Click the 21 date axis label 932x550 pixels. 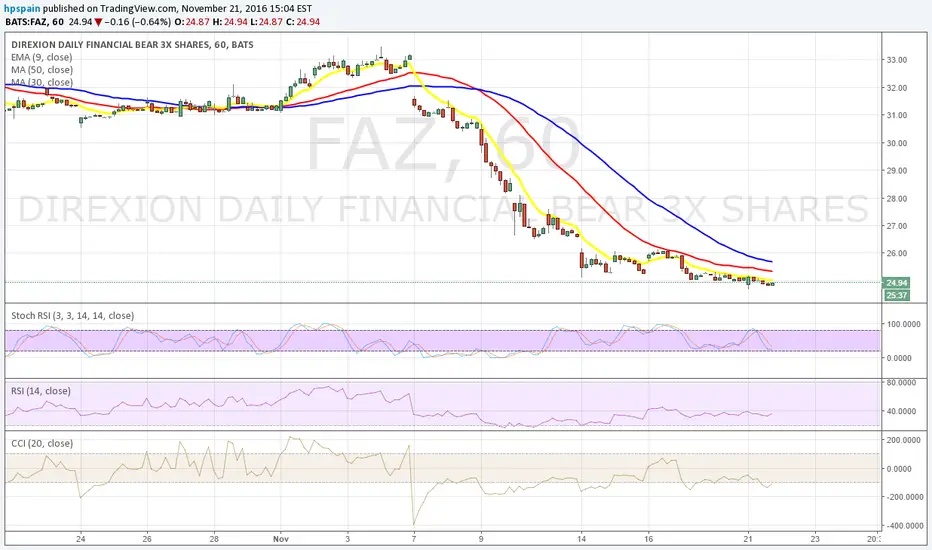point(748,539)
